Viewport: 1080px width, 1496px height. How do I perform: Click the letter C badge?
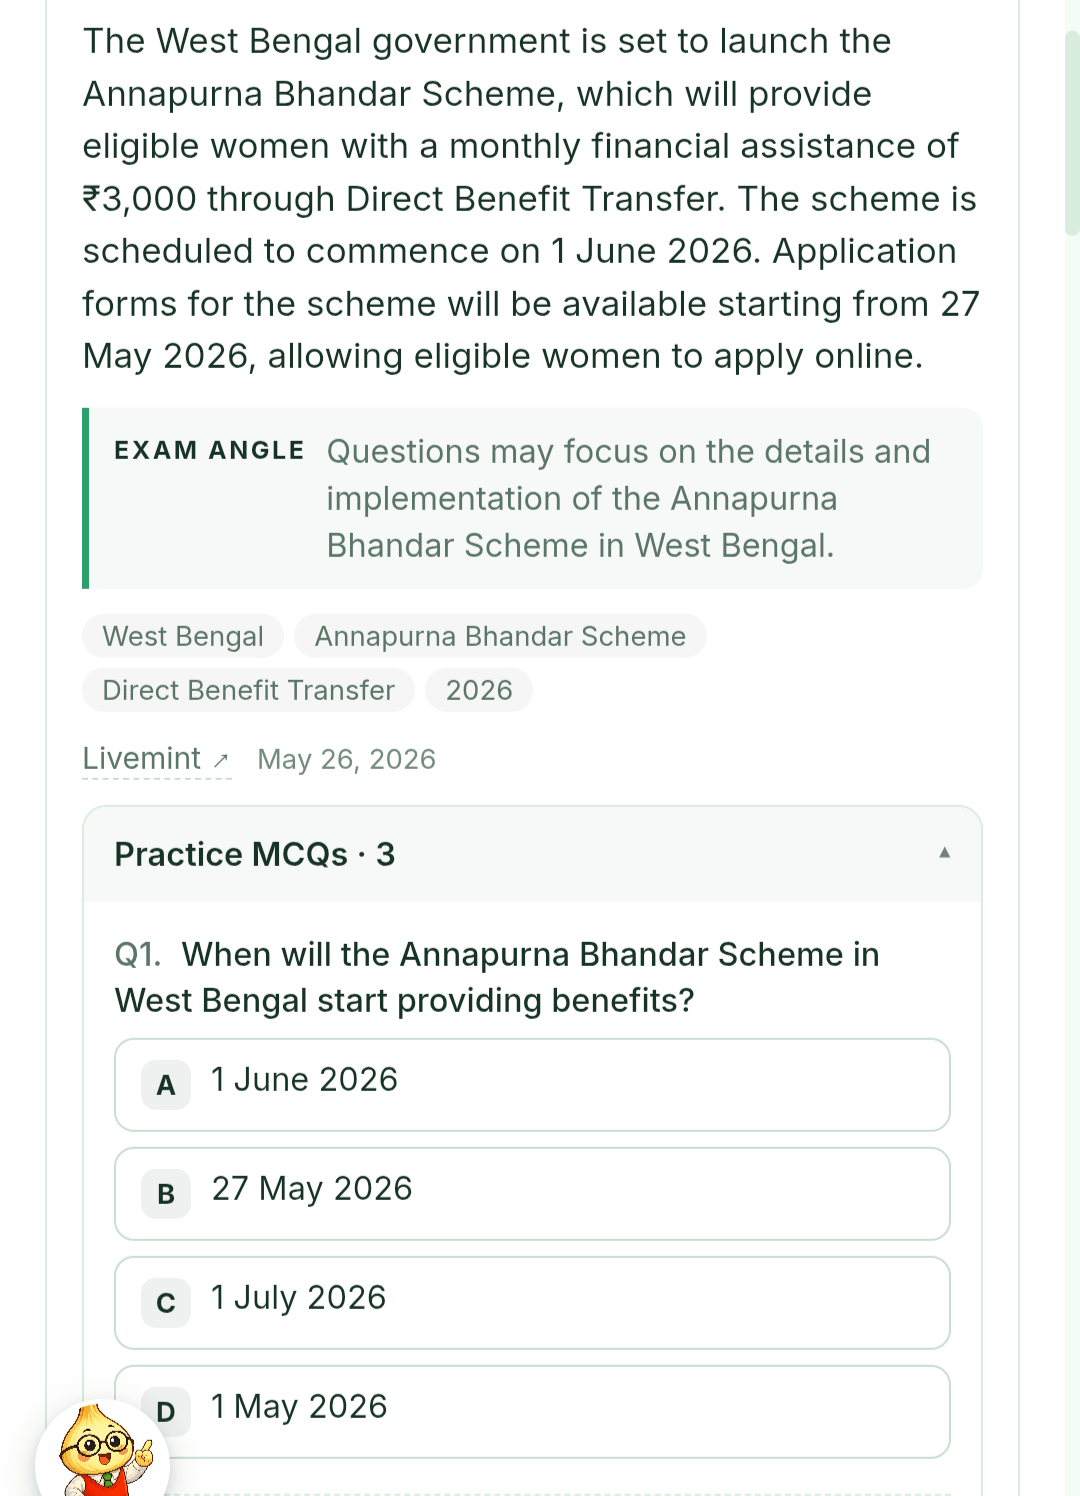(166, 1303)
